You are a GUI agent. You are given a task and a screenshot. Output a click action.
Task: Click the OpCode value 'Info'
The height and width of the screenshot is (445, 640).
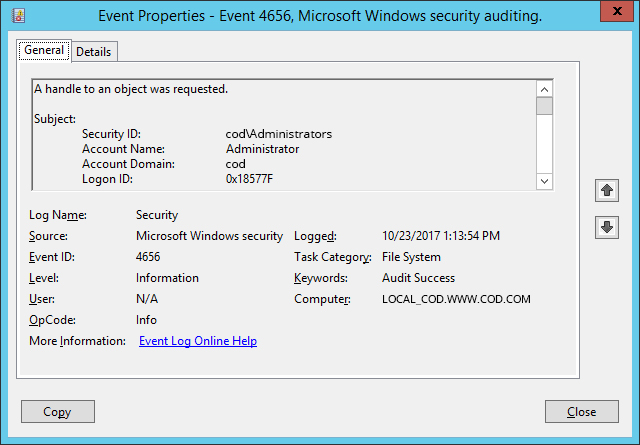click(146, 320)
